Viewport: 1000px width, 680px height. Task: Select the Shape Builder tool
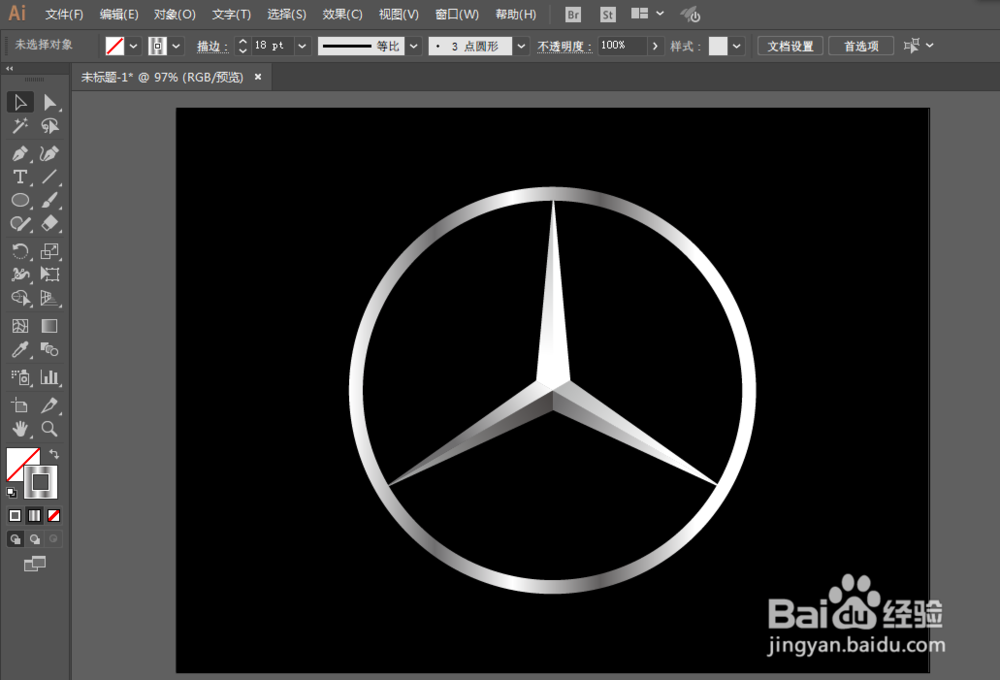click(x=20, y=298)
